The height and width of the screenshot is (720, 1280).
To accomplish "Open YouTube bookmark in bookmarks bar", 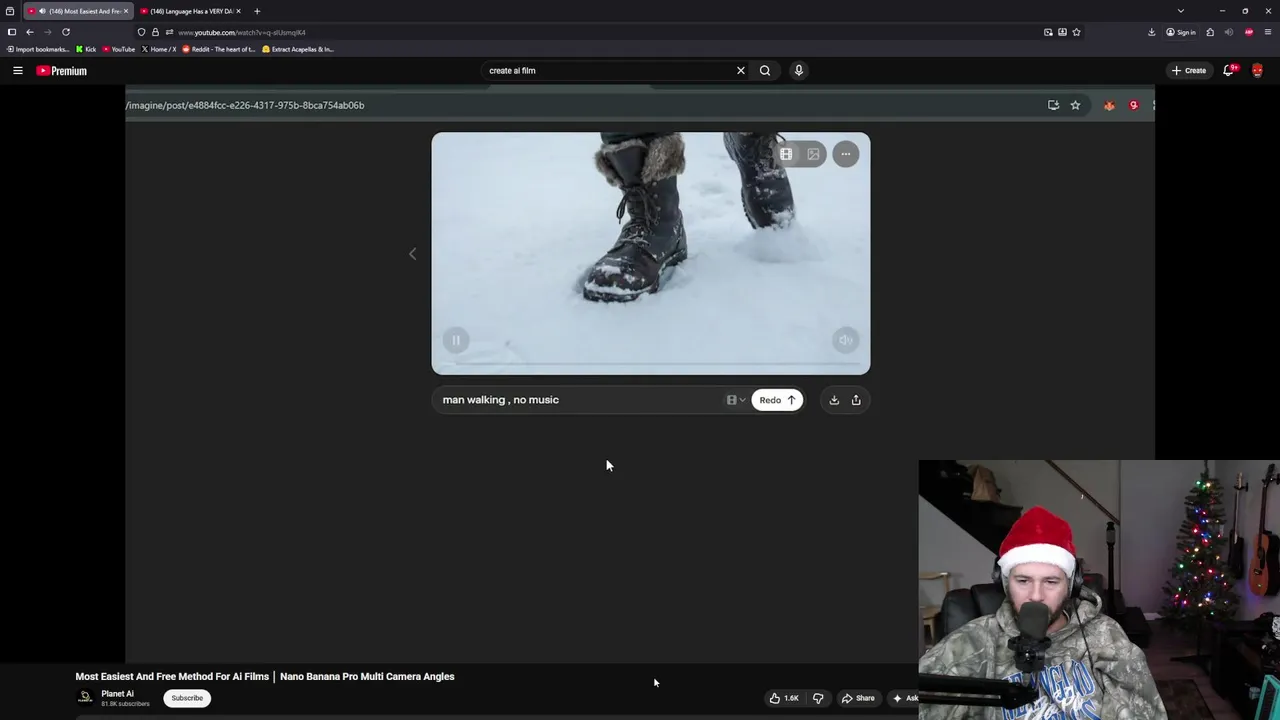I will click(119, 49).
